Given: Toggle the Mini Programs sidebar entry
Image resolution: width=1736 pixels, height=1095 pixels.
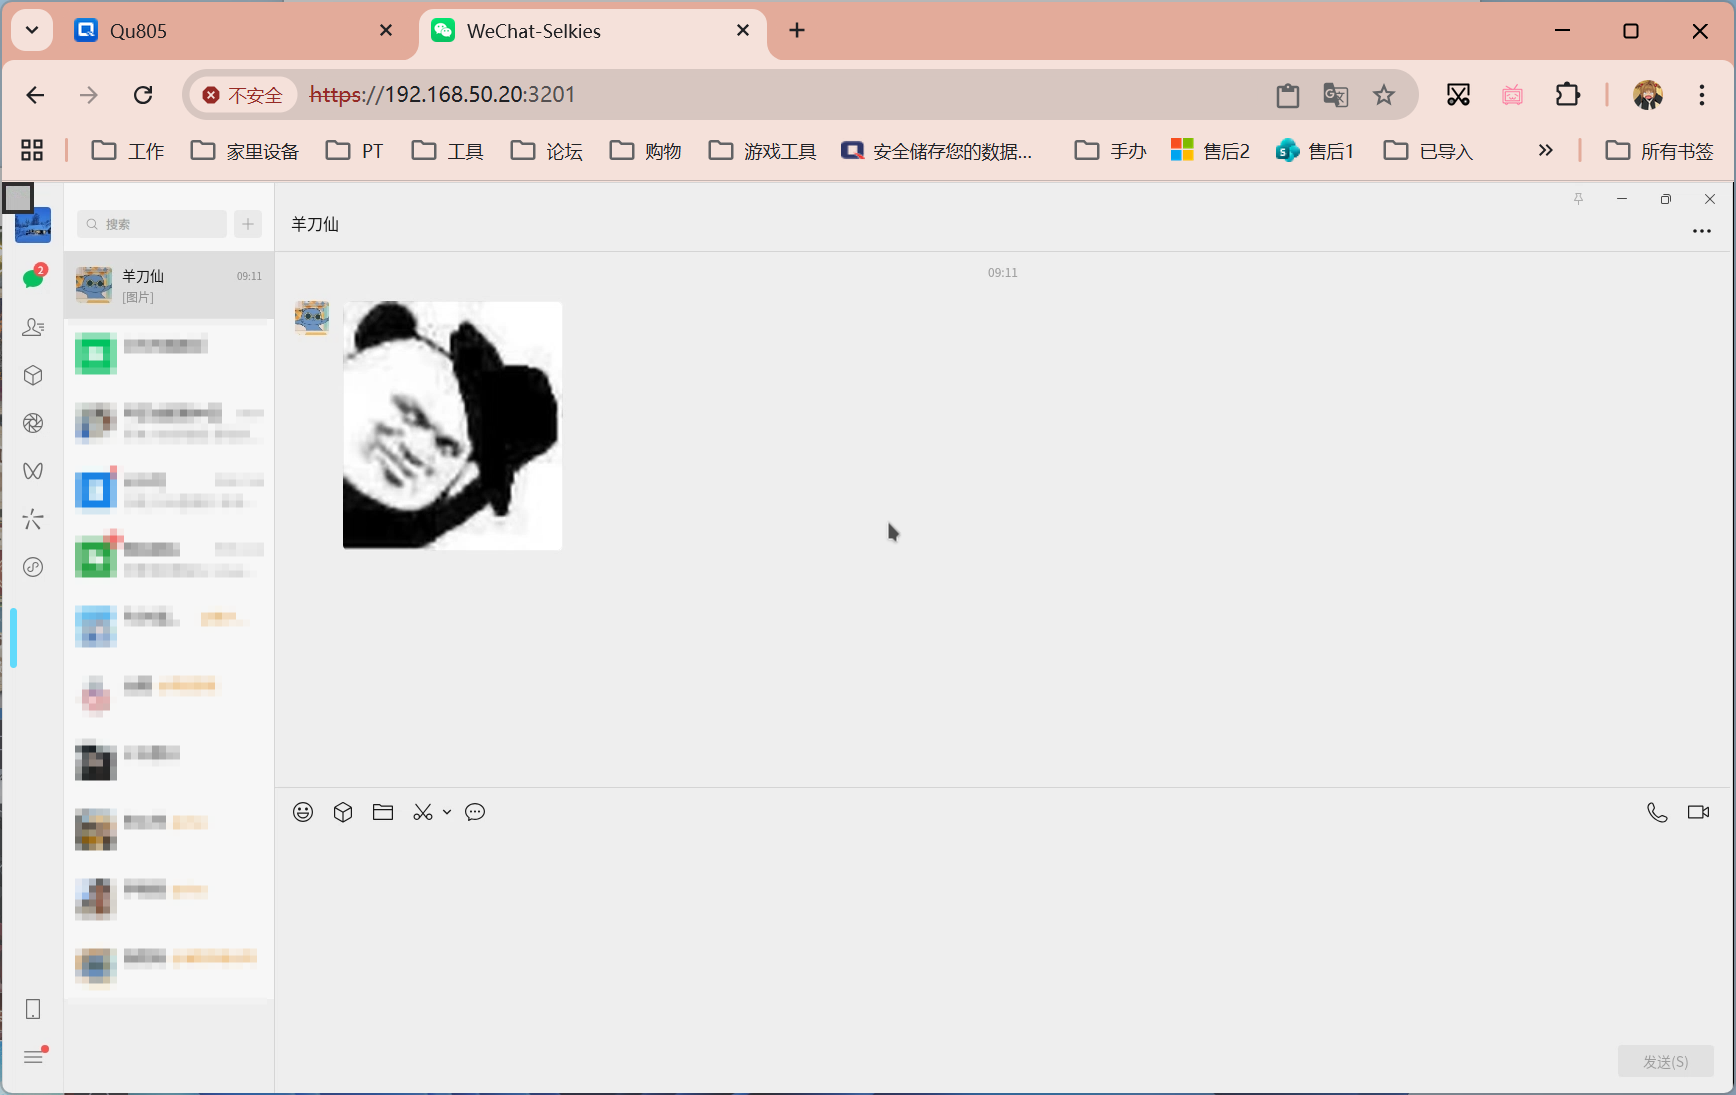Looking at the screenshot, I should (33, 375).
